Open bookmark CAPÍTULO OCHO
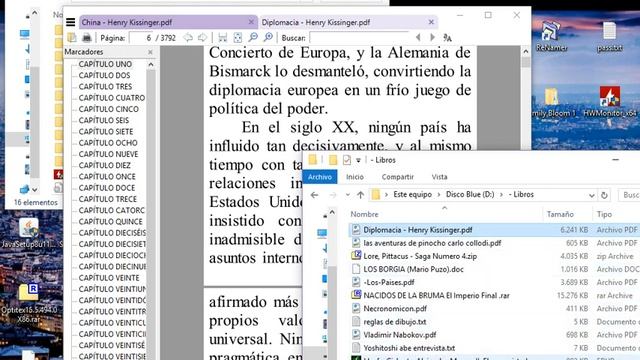Image resolution: width=640 pixels, height=360 pixels. click(x=108, y=143)
